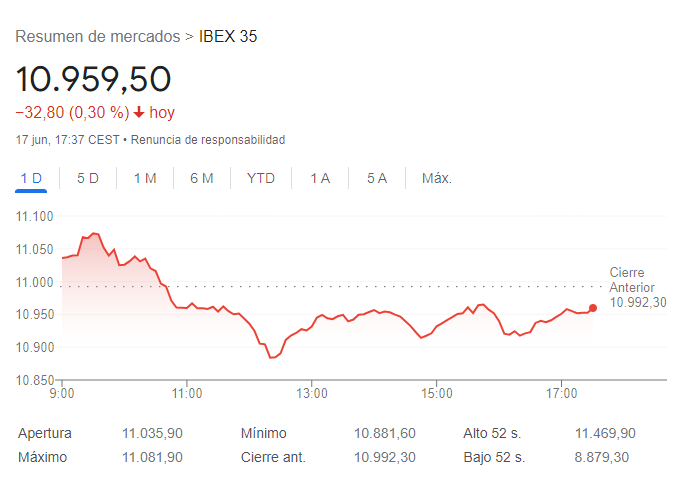The width and height of the screenshot is (695, 478).
Task: Click the Renuncia de responsabilidad link
Action: [208, 139]
